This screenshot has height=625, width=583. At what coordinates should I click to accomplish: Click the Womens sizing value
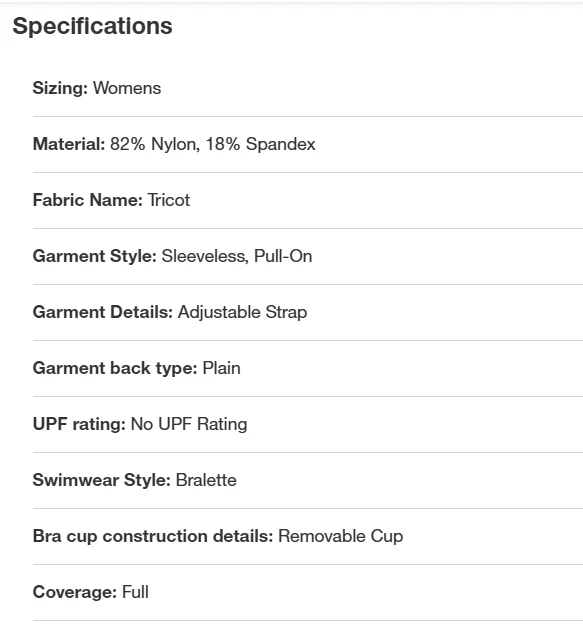(x=127, y=88)
